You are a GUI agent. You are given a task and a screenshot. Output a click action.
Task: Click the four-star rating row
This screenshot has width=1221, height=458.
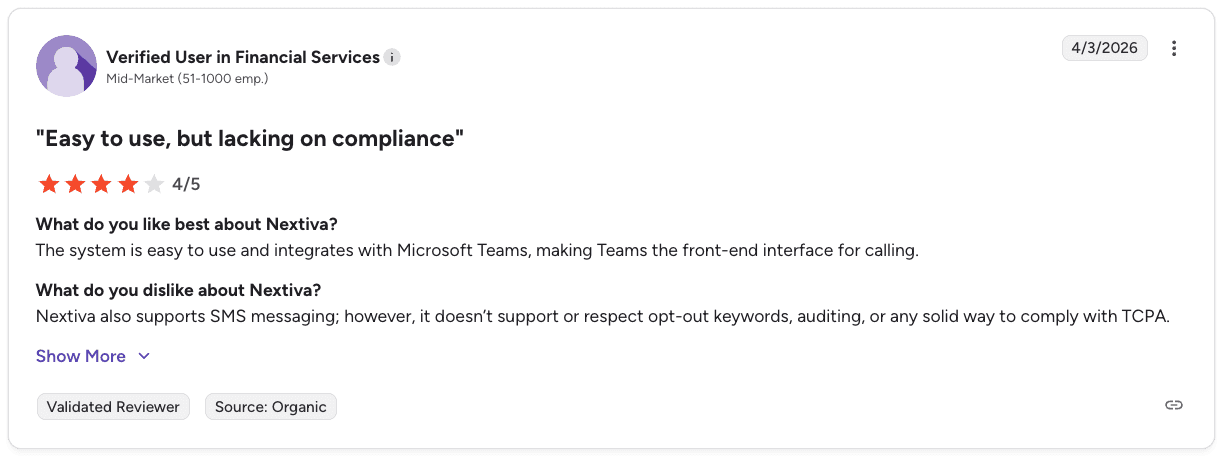click(100, 184)
